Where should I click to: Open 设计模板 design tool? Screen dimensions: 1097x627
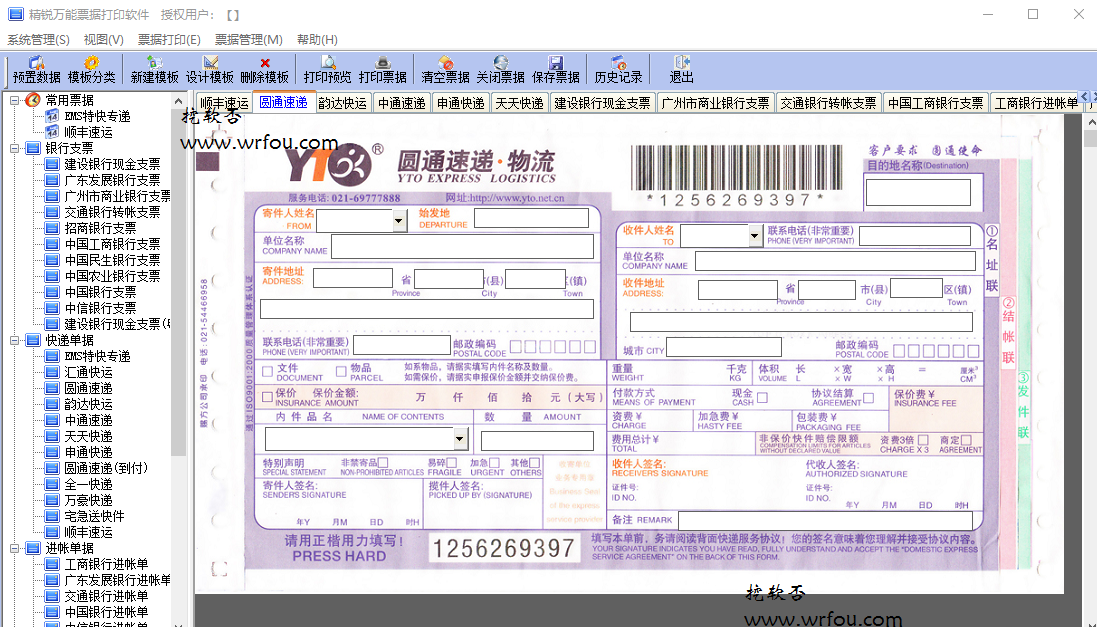click(210, 70)
